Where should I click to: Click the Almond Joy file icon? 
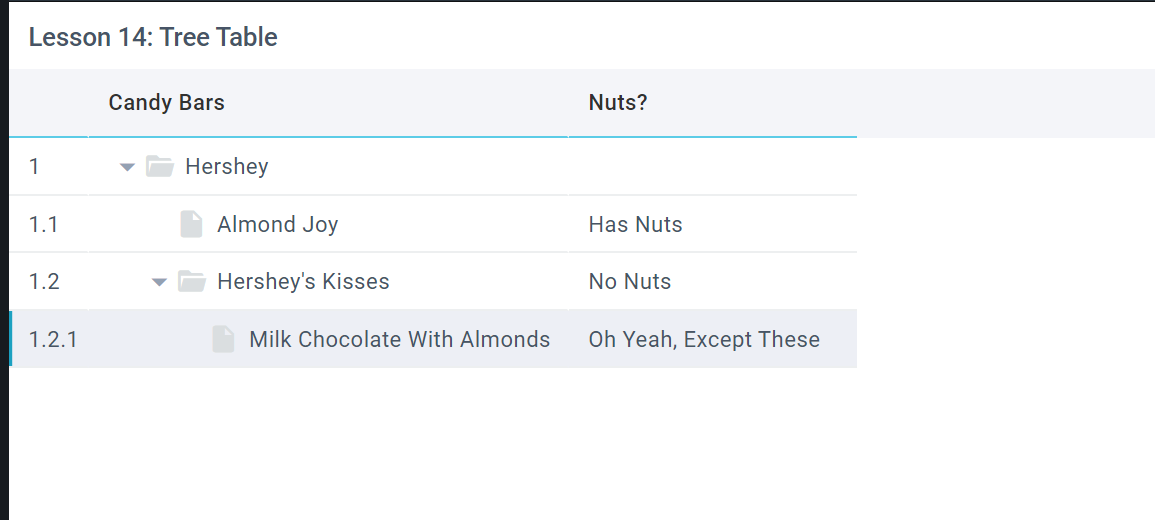191,224
